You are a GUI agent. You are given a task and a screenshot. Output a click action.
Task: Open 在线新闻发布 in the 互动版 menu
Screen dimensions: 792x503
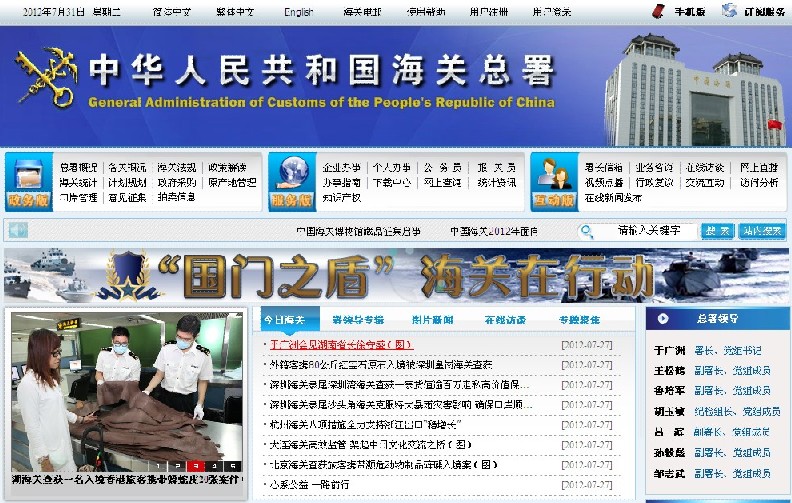pos(613,197)
